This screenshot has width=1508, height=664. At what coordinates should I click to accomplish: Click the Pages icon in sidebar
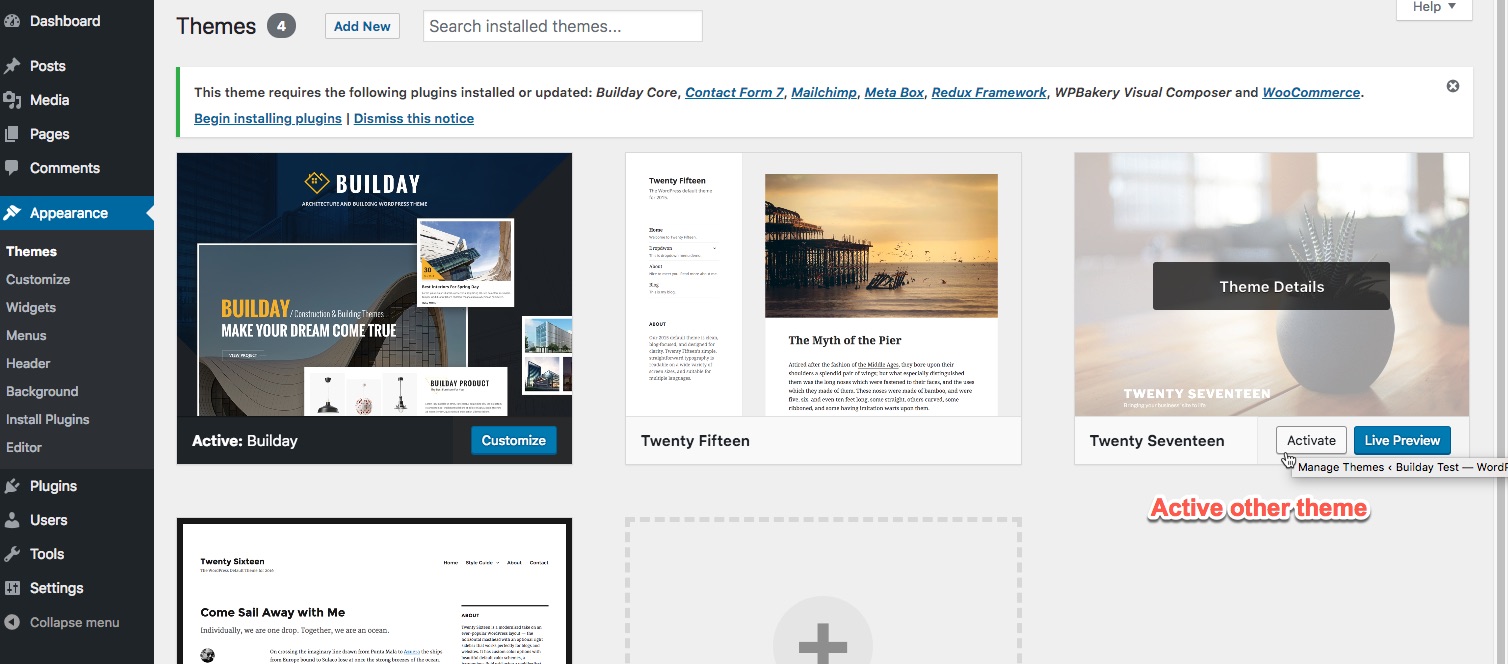pos(12,134)
